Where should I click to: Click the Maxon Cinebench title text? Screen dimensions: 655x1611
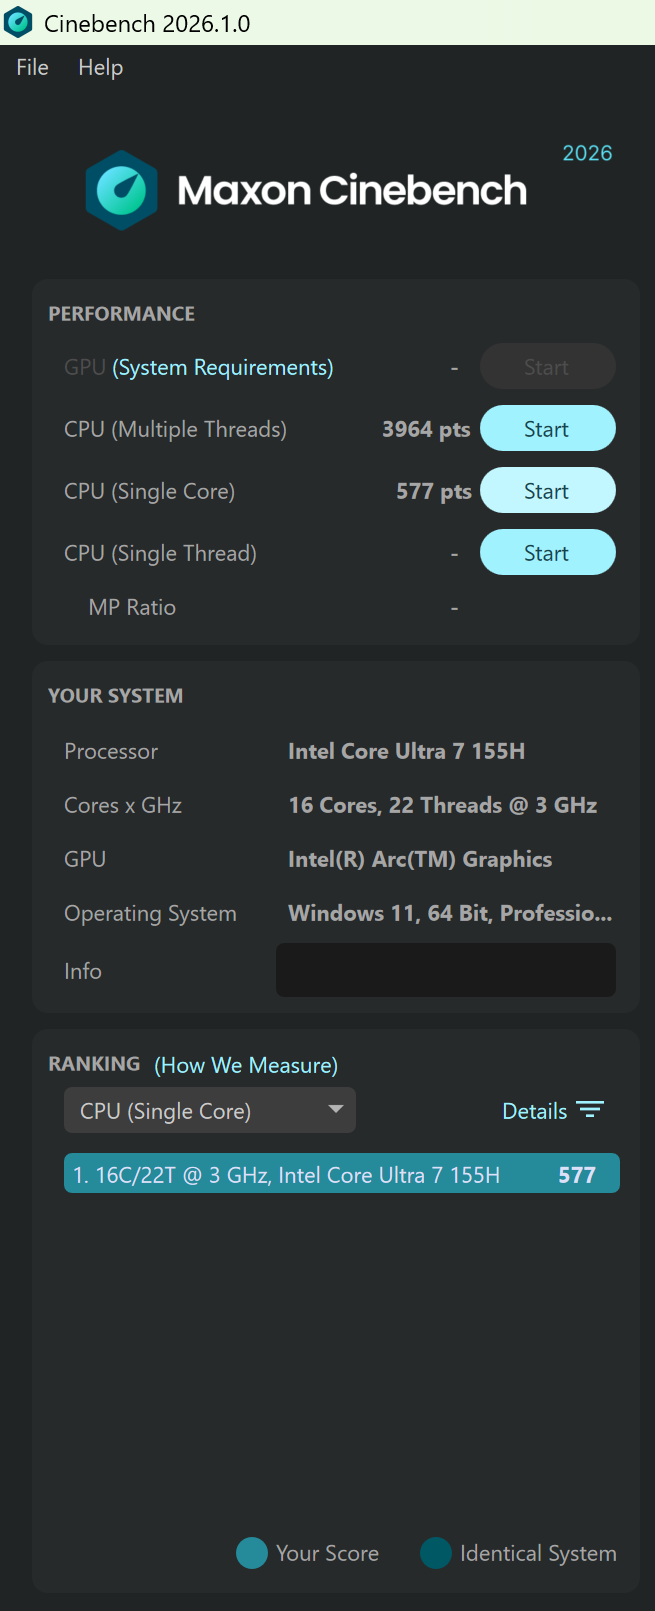click(x=352, y=190)
